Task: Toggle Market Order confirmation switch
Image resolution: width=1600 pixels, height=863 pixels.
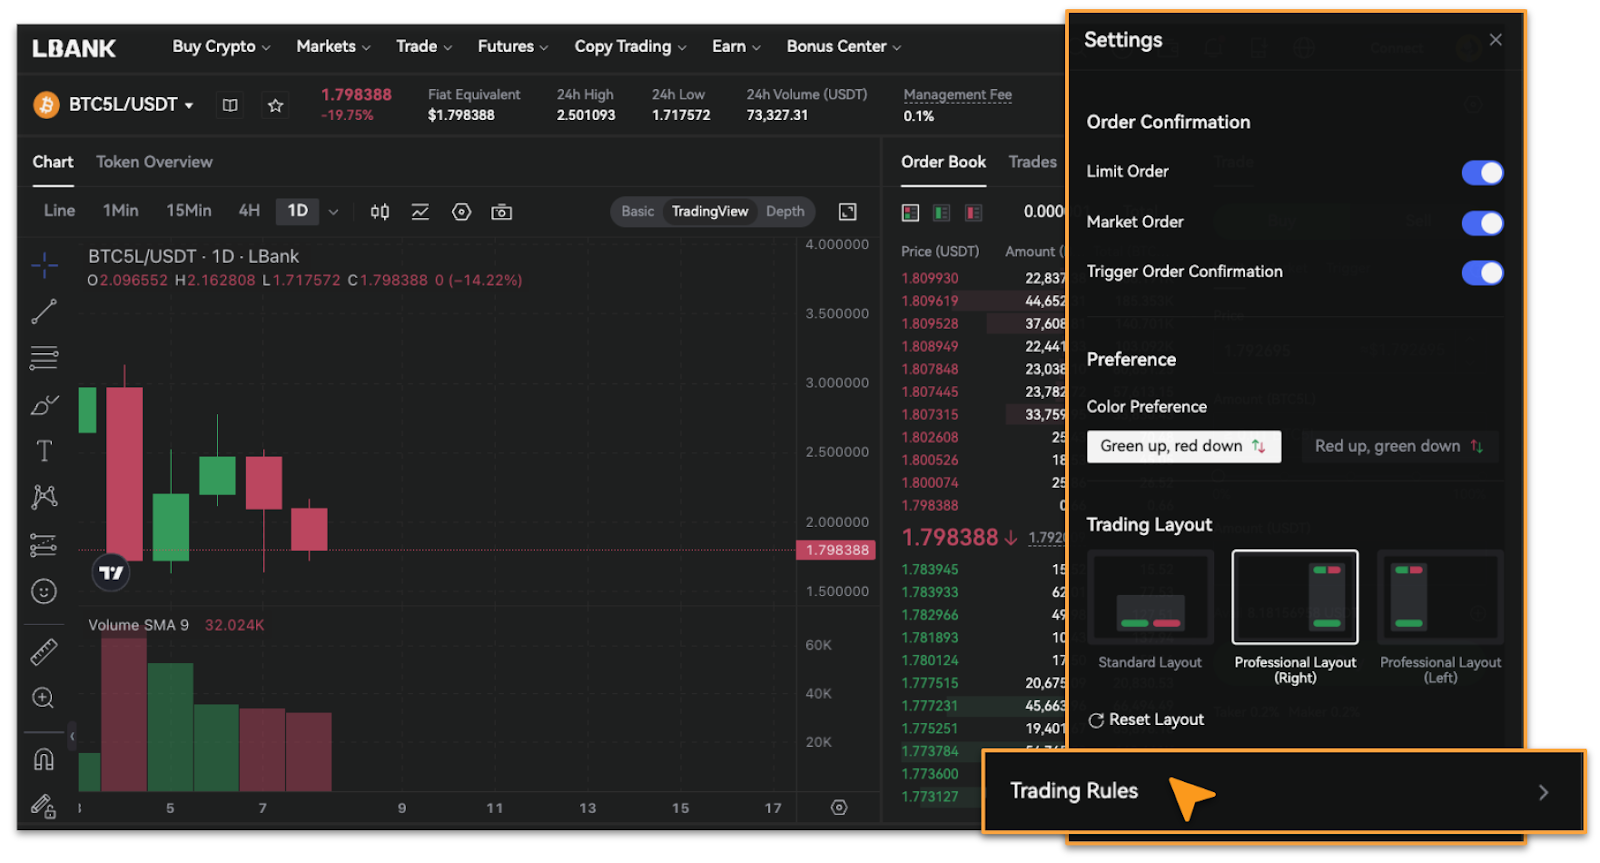Action: [1482, 223]
